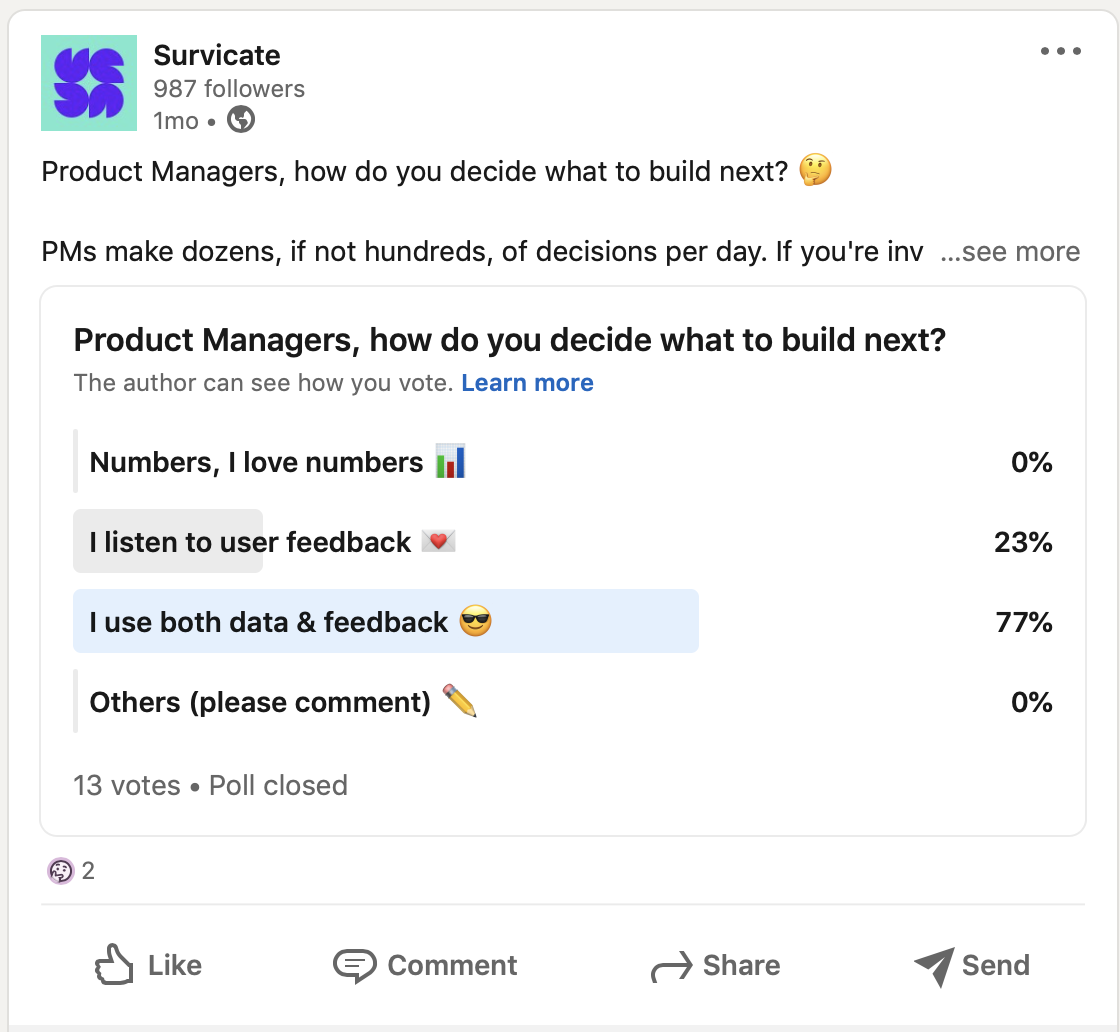The height and width of the screenshot is (1032, 1120).
Task: Click the thinking-face reaction icon
Action: tap(60, 871)
